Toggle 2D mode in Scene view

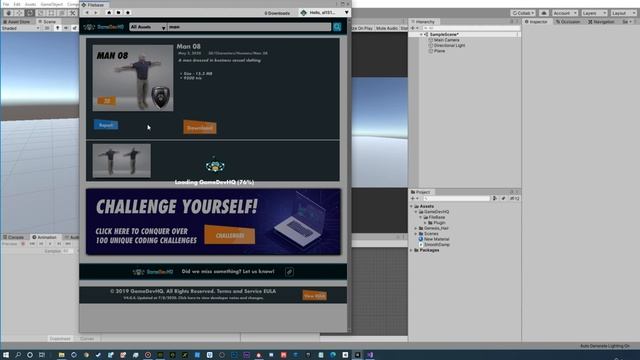tap(47, 28)
